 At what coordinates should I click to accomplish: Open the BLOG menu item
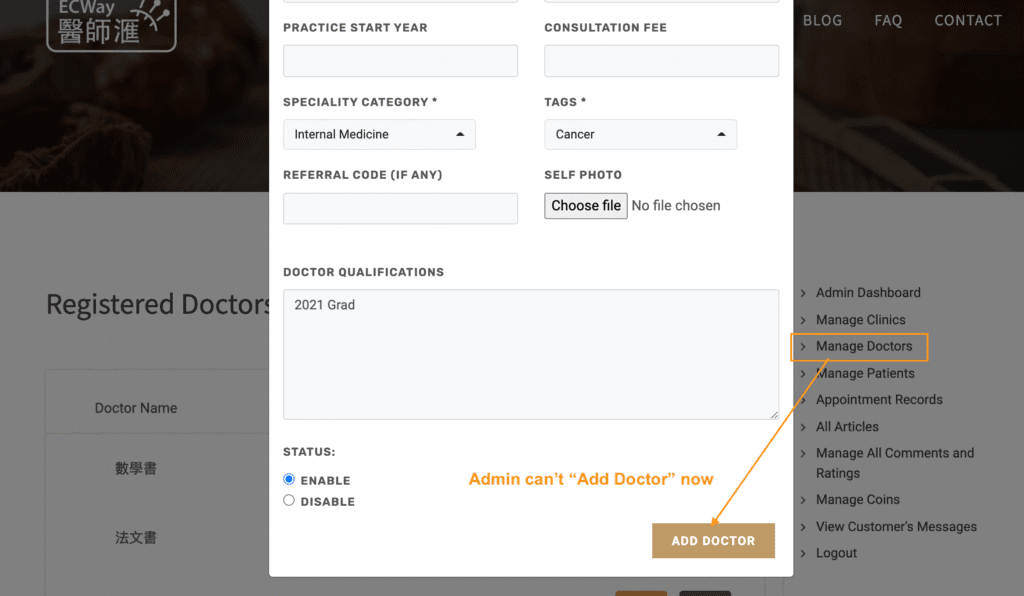[x=822, y=20]
